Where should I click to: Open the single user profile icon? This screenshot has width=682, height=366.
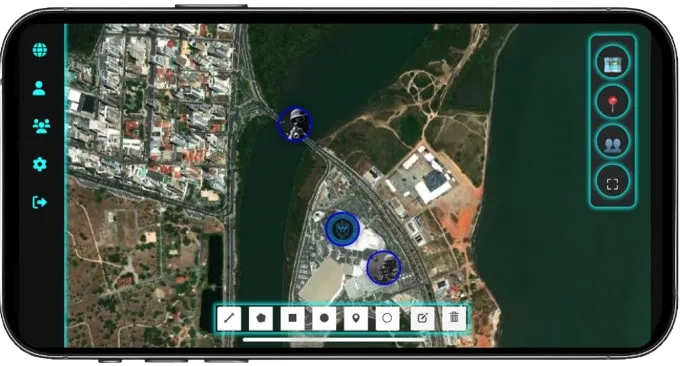pyautogui.click(x=39, y=88)
